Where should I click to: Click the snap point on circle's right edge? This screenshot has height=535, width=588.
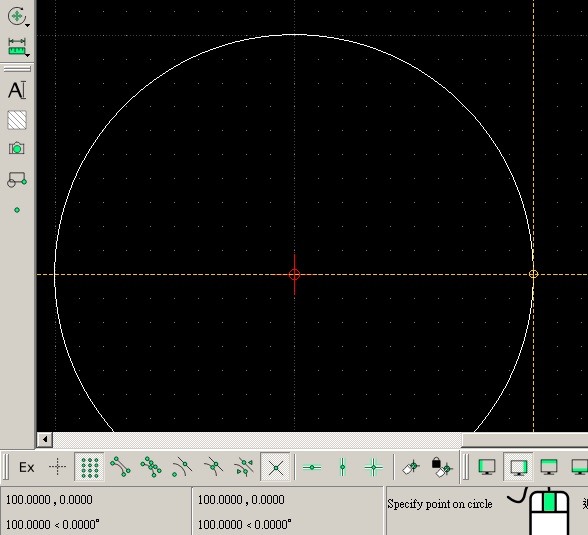pyautogui.click(x=533, y=274)
